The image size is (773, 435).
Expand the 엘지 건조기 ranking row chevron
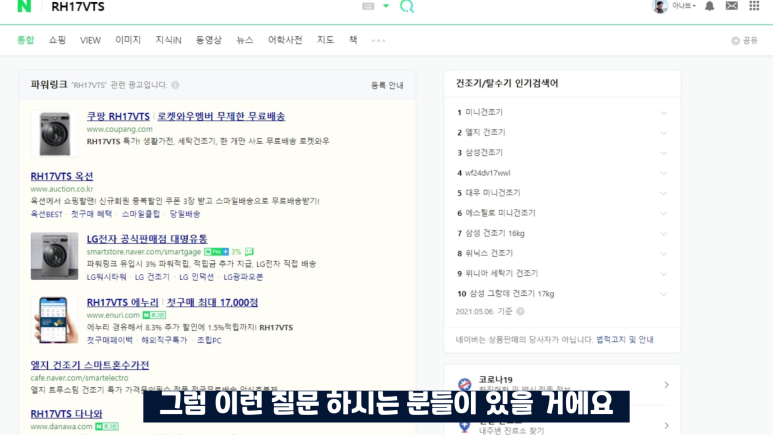tap(664, 133)
